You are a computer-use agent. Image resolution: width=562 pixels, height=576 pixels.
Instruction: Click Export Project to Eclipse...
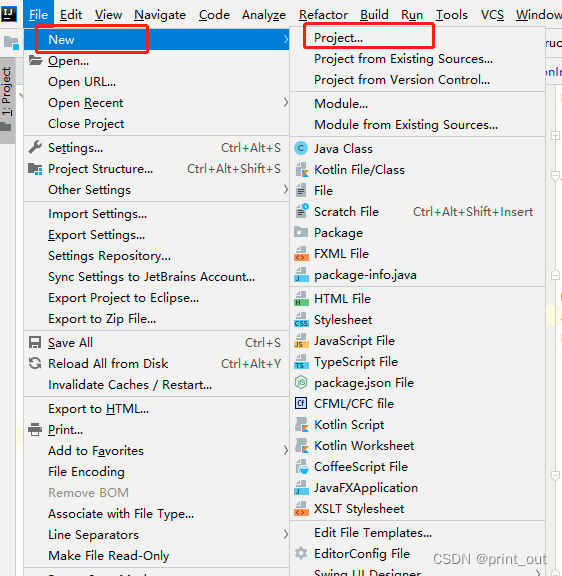click(156, 298)
